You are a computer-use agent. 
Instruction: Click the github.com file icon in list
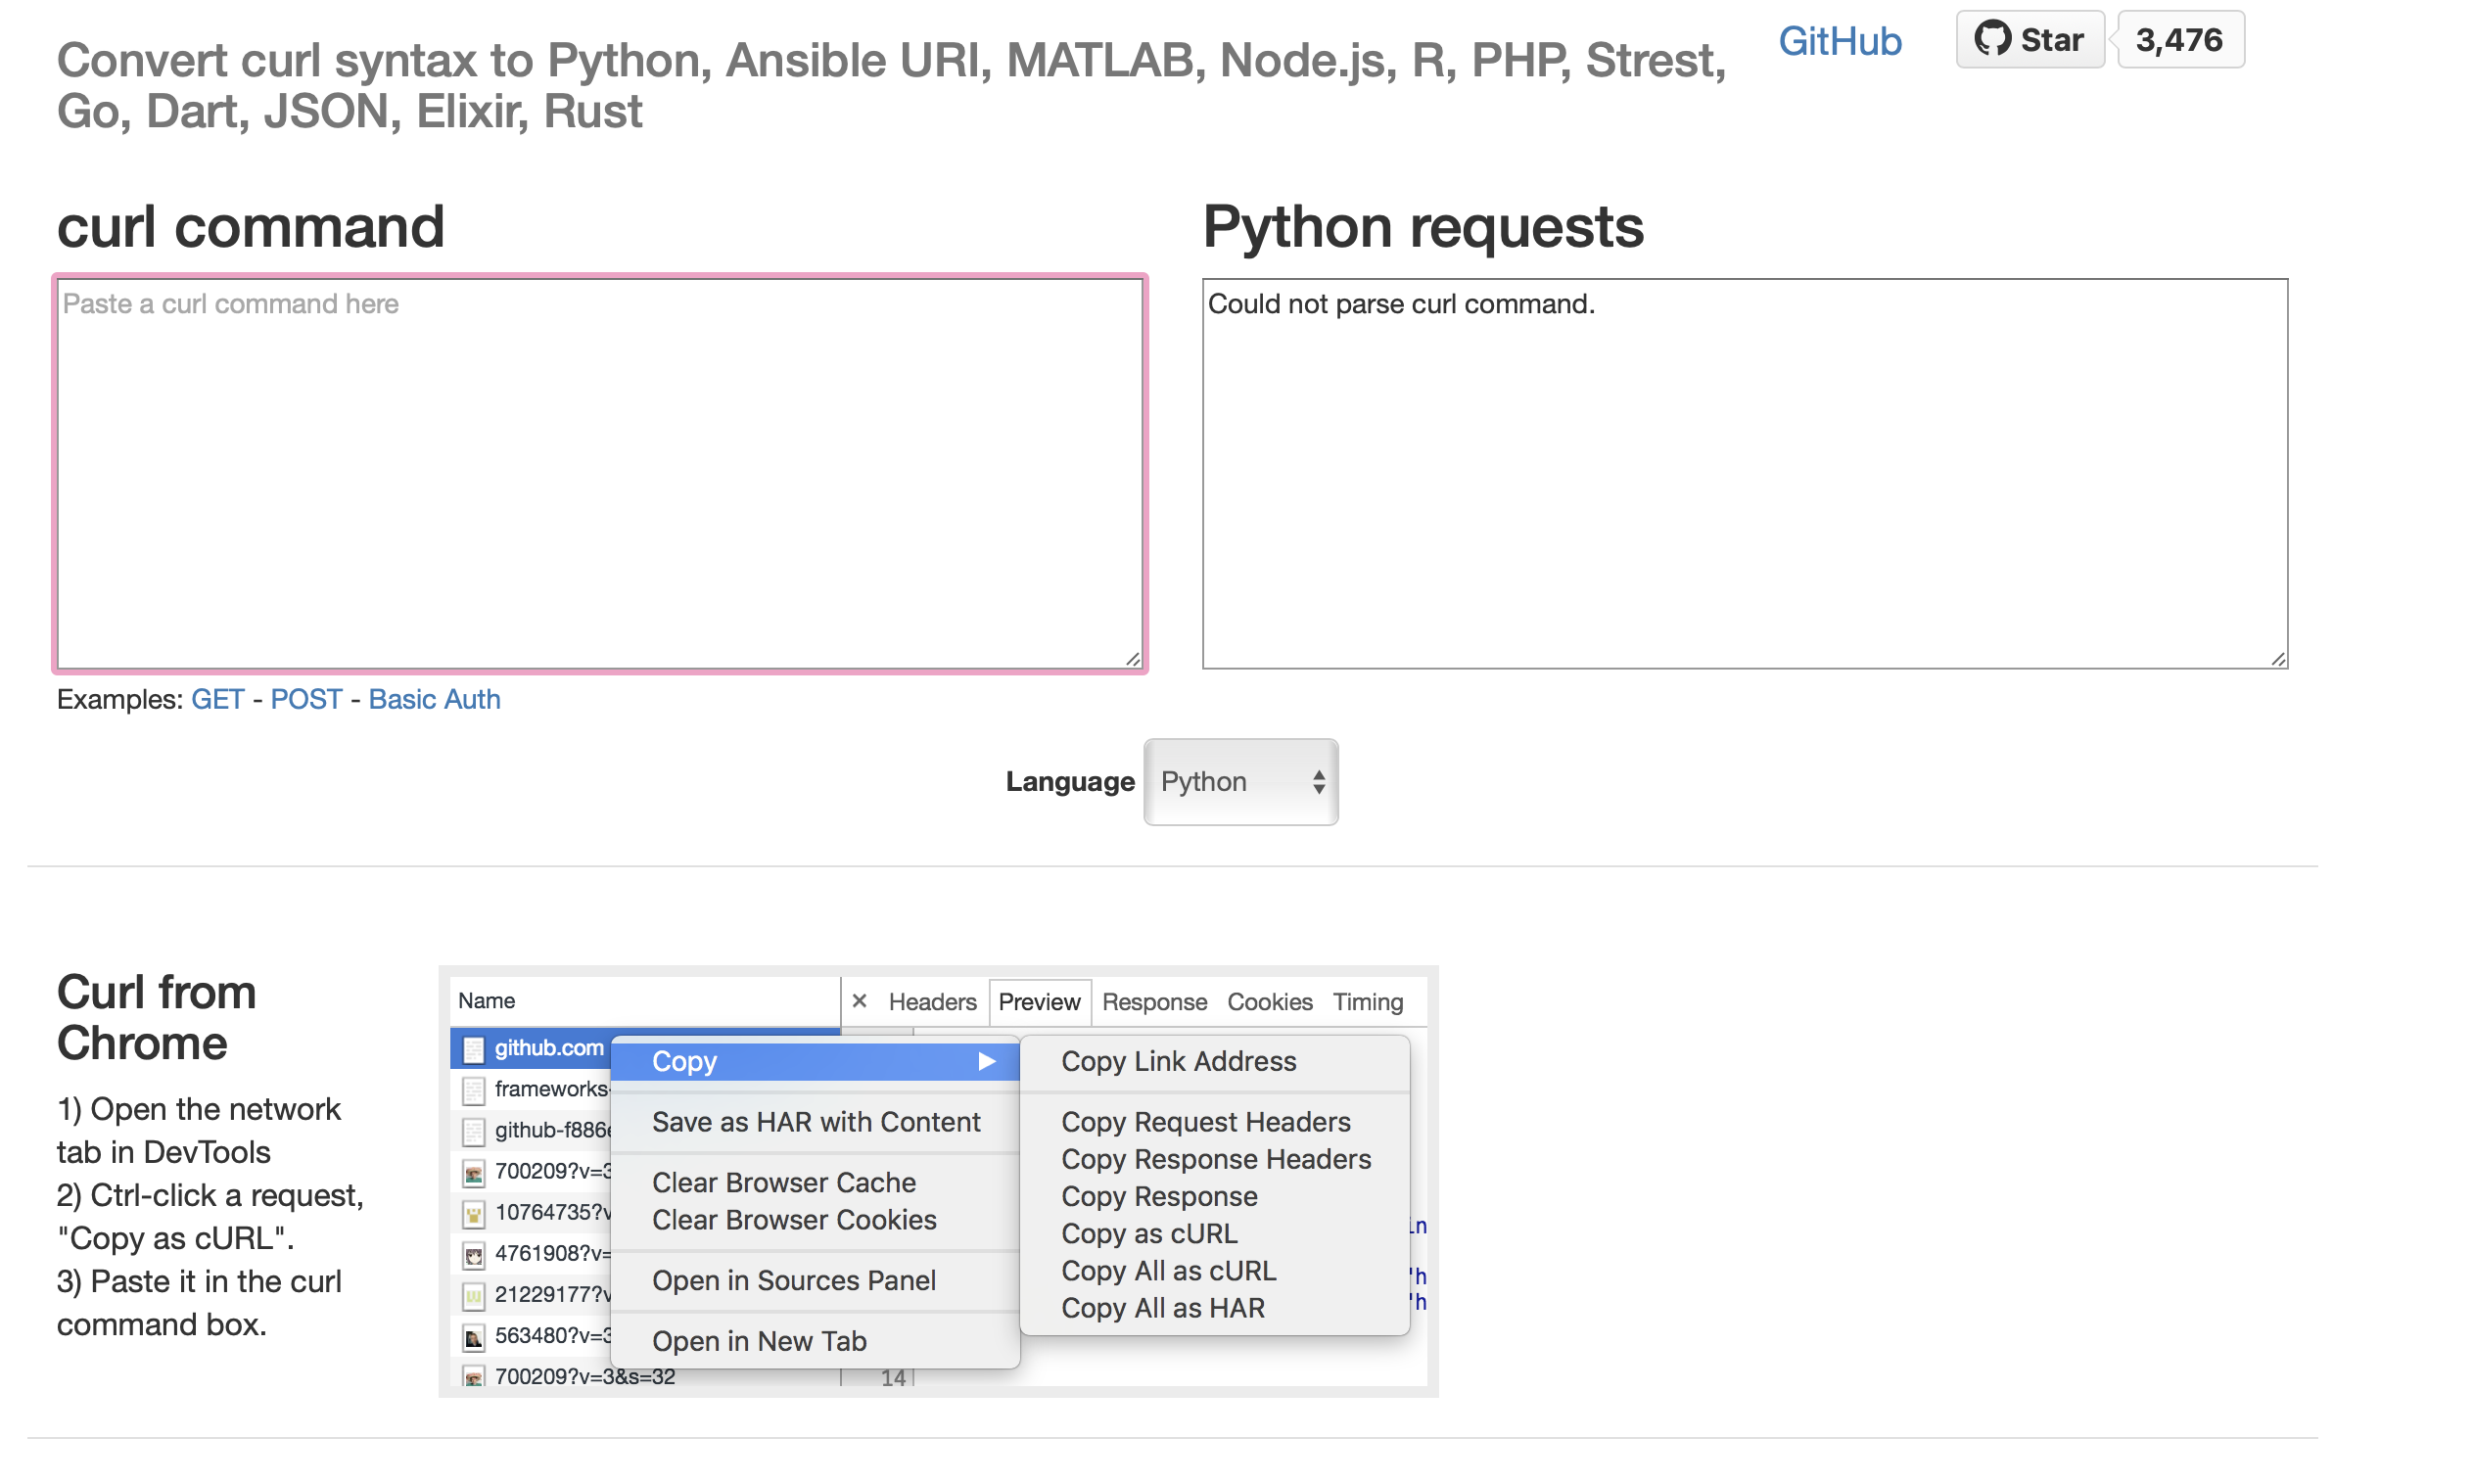click(474, 1048)
